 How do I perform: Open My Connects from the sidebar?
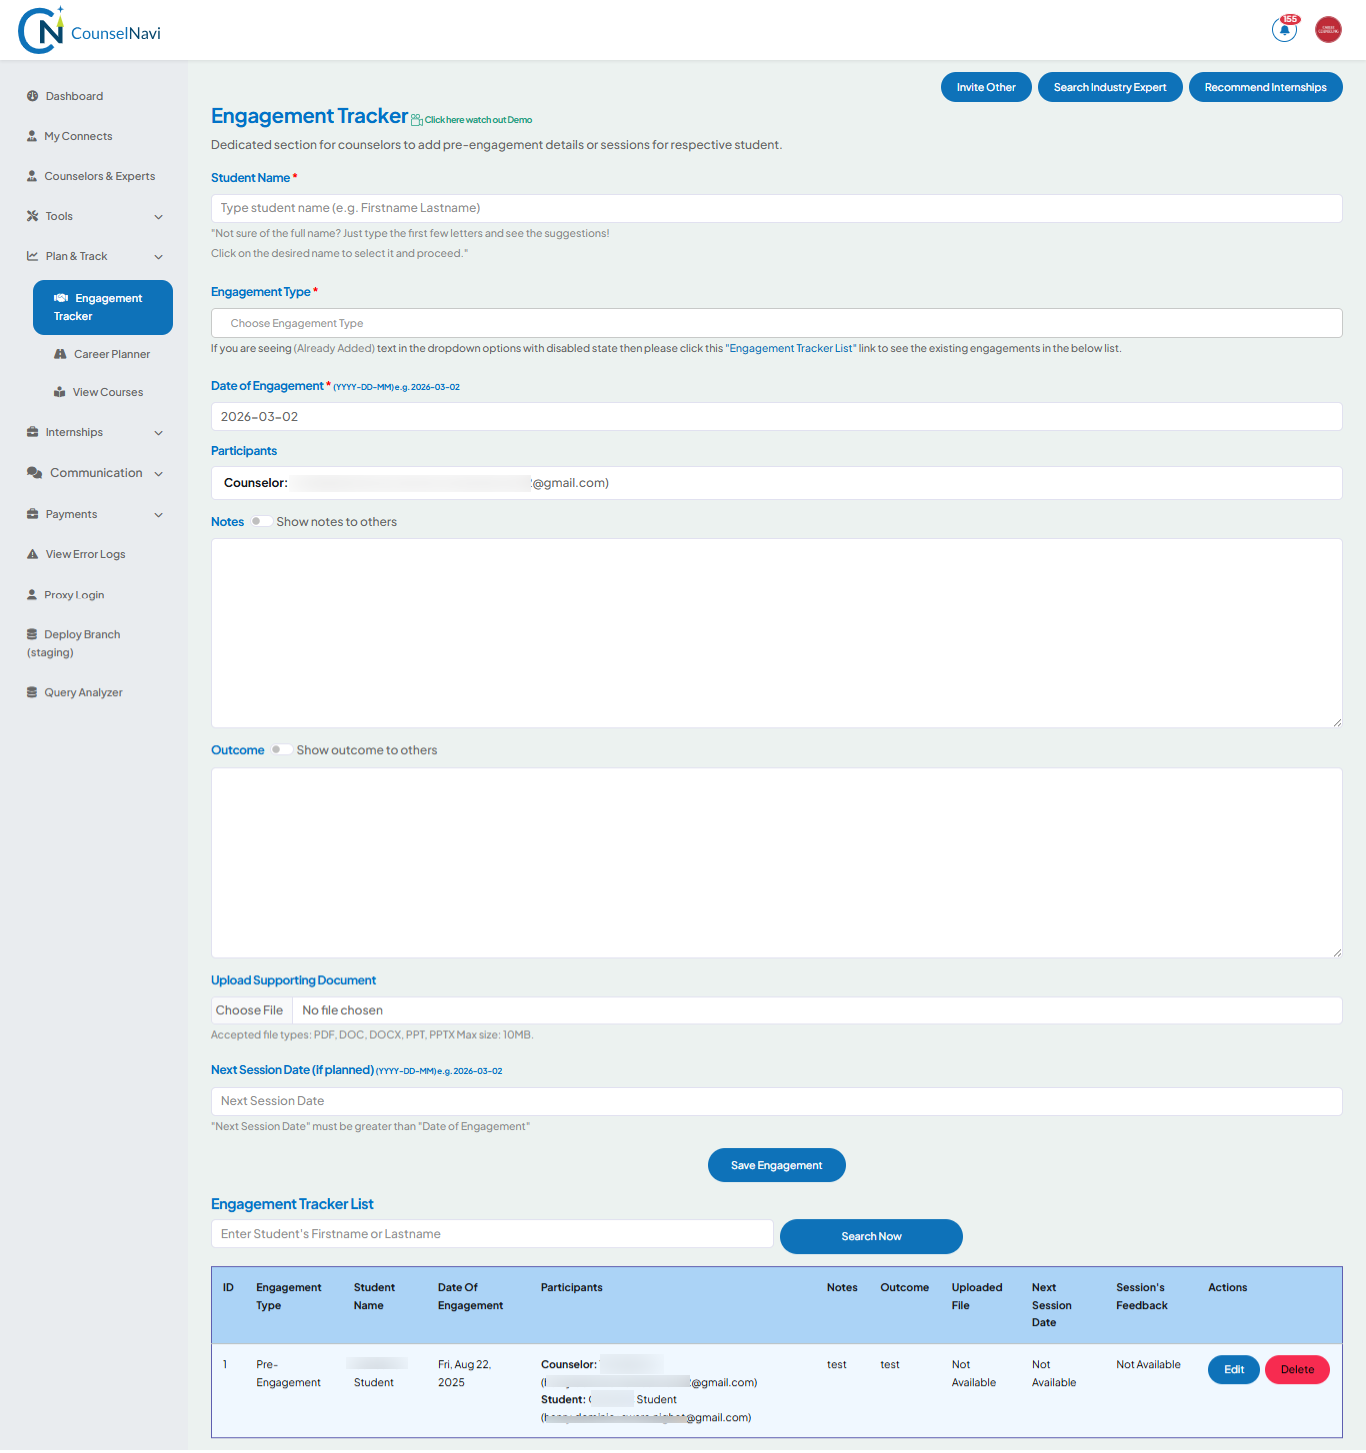click(x=77, y=136)
